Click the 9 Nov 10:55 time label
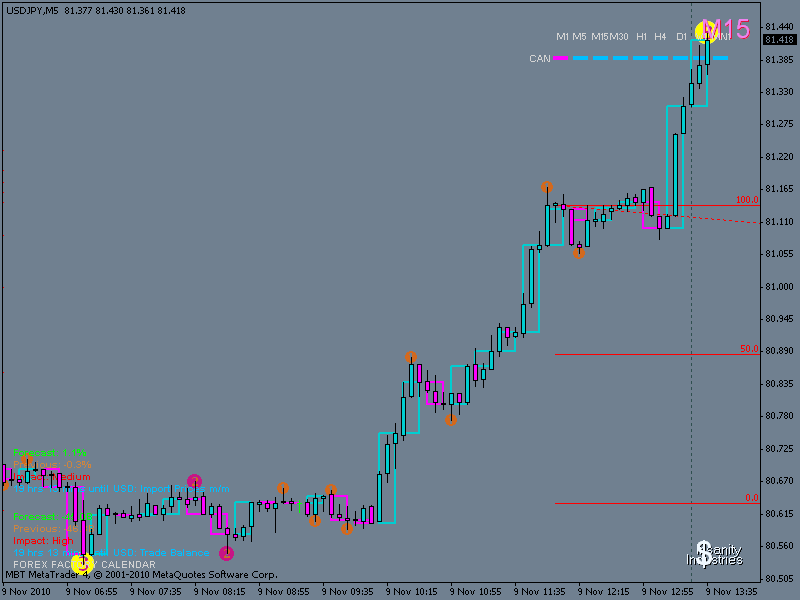 click(476, 592)
